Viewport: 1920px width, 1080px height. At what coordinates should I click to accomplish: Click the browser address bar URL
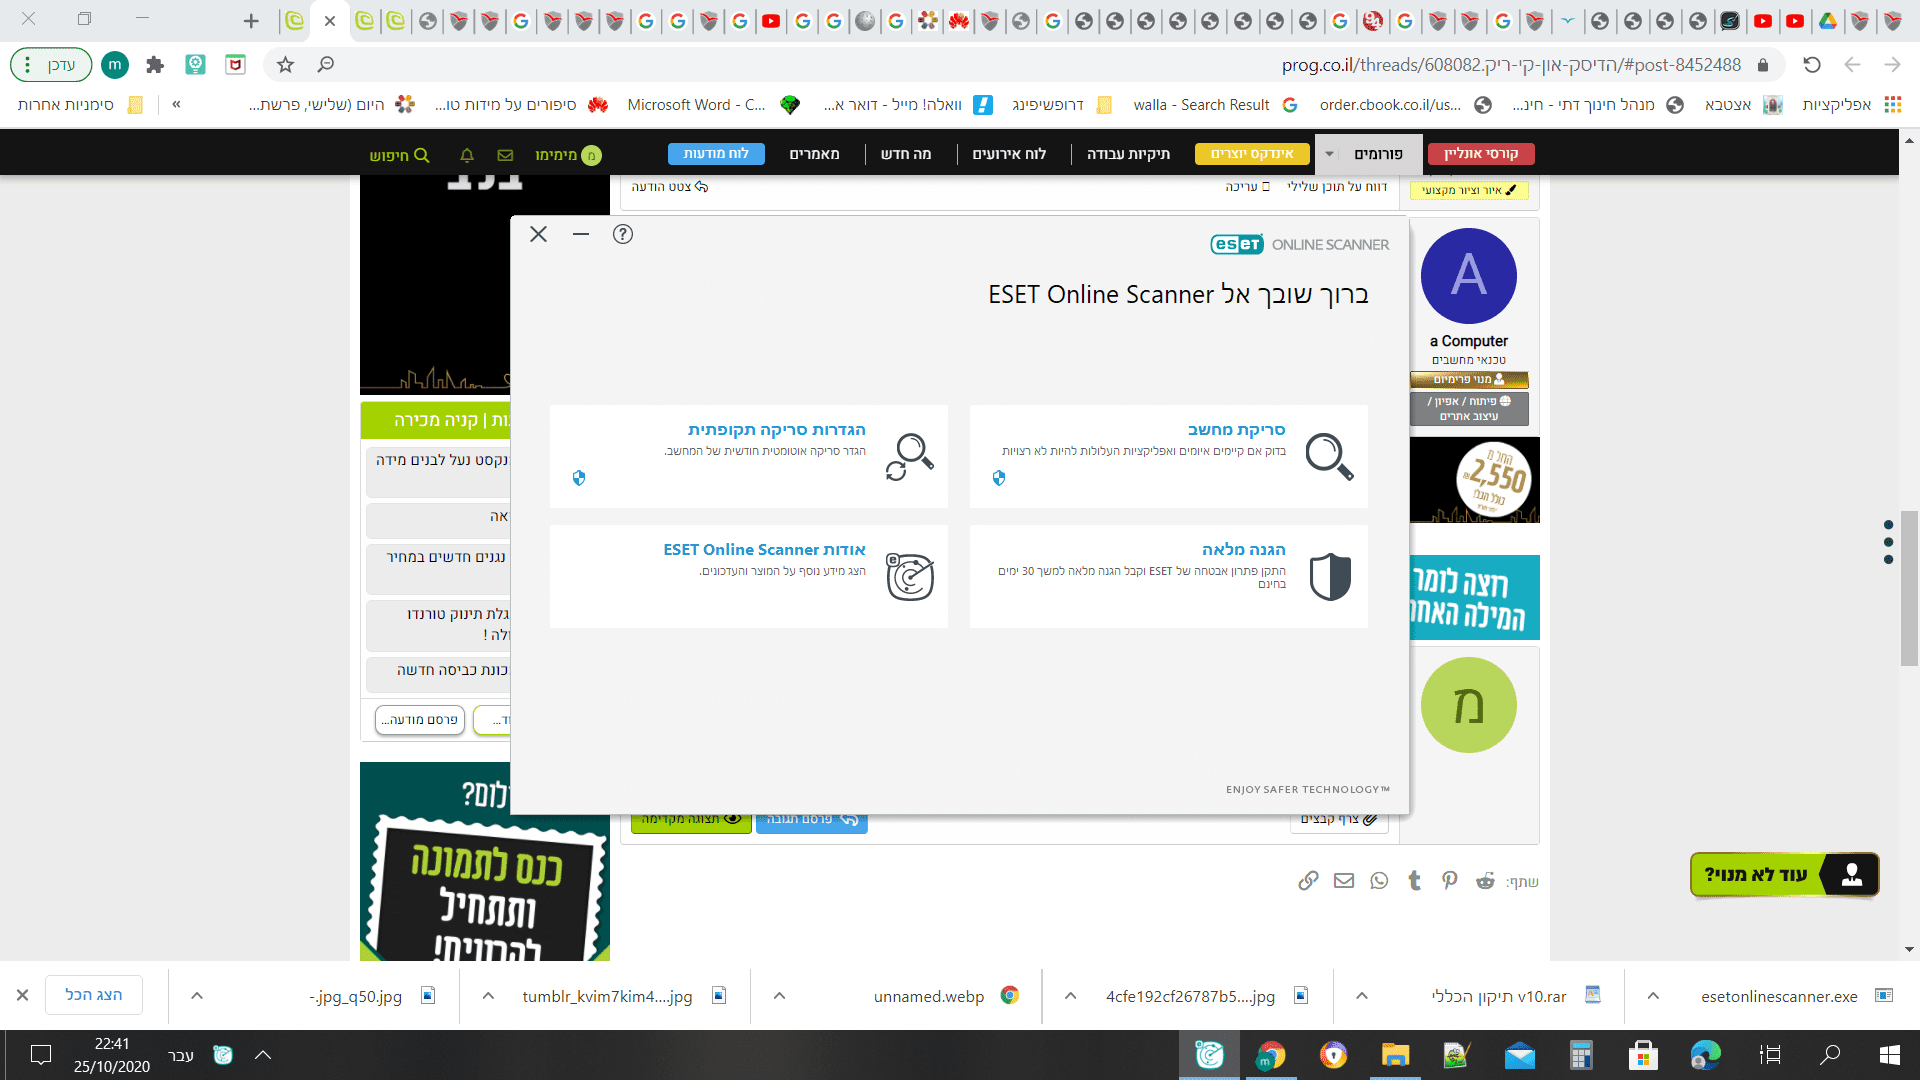point(1510,65)
